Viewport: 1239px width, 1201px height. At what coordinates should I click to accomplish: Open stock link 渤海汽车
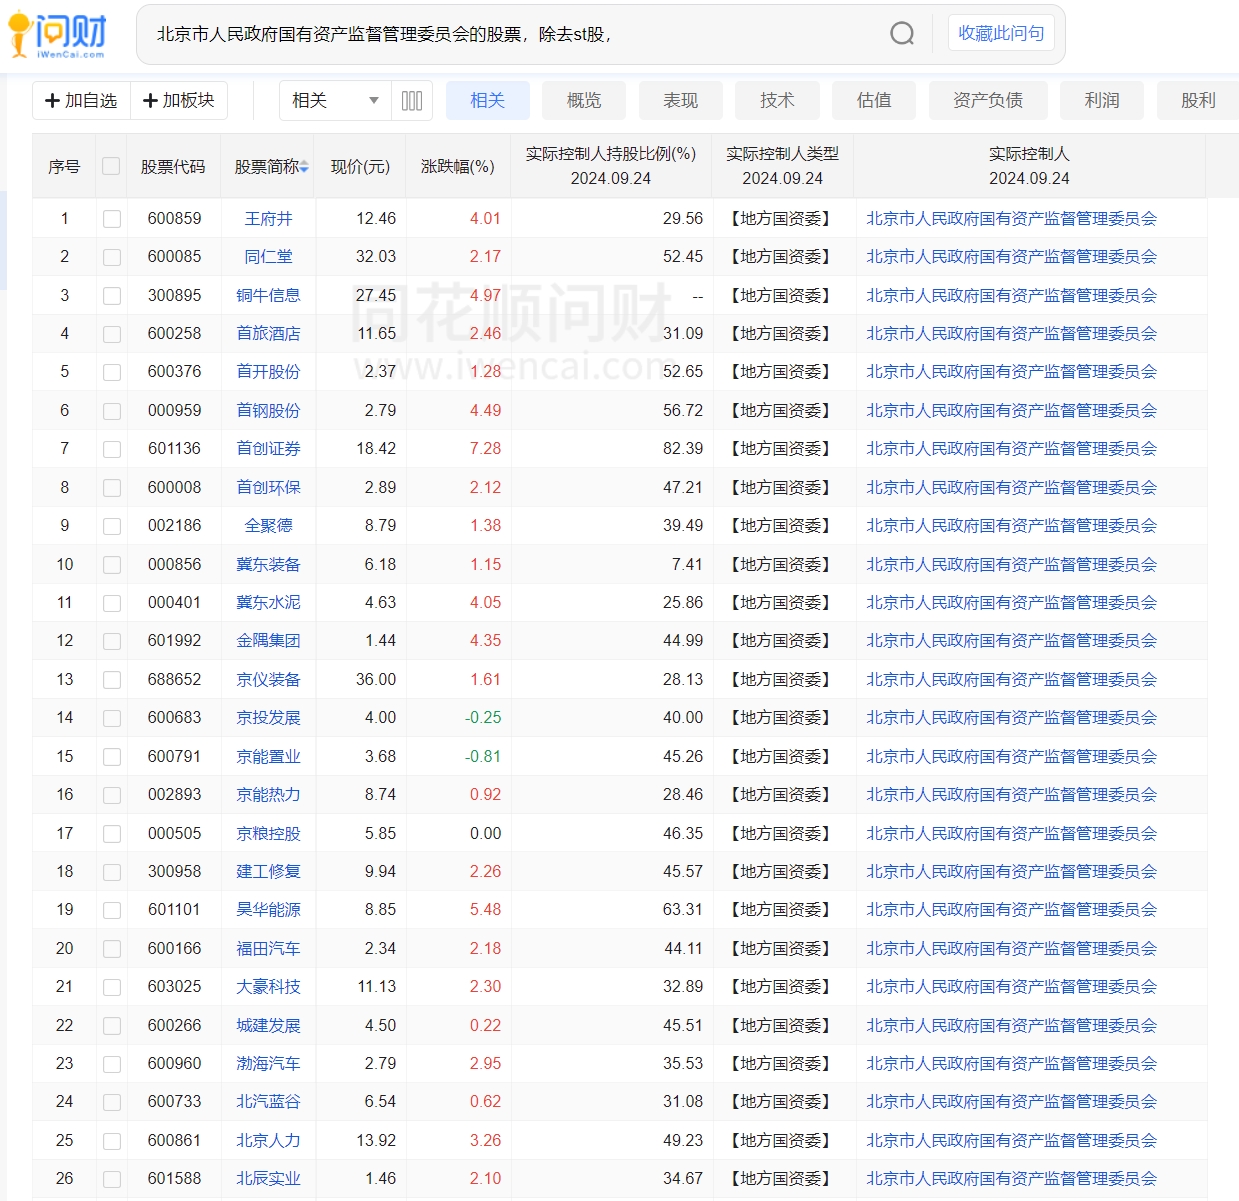coord(269,1063)
